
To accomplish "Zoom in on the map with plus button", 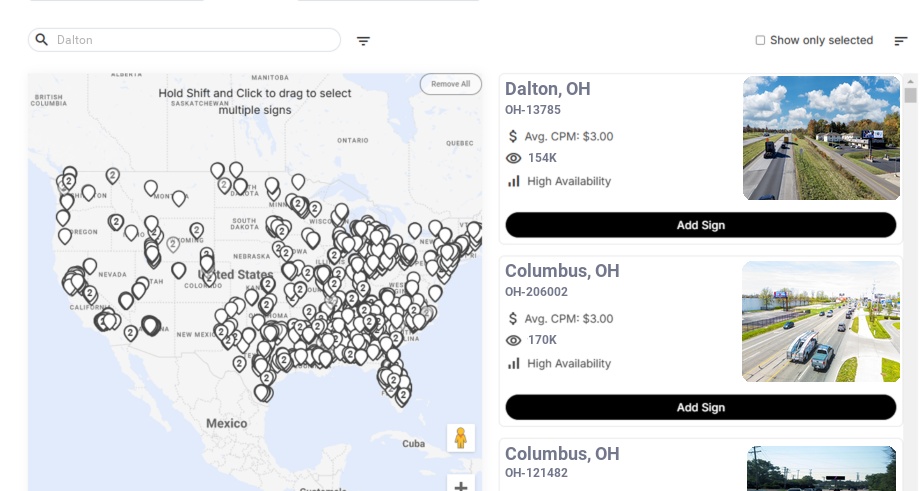I will coord(460,486).
